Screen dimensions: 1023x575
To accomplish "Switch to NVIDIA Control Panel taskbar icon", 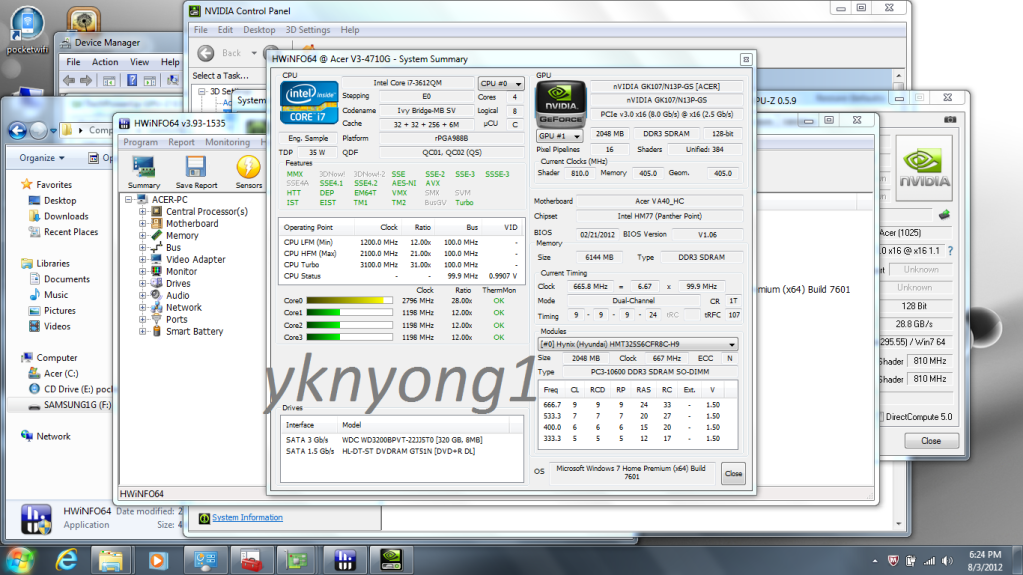I will tap(391, 560).
